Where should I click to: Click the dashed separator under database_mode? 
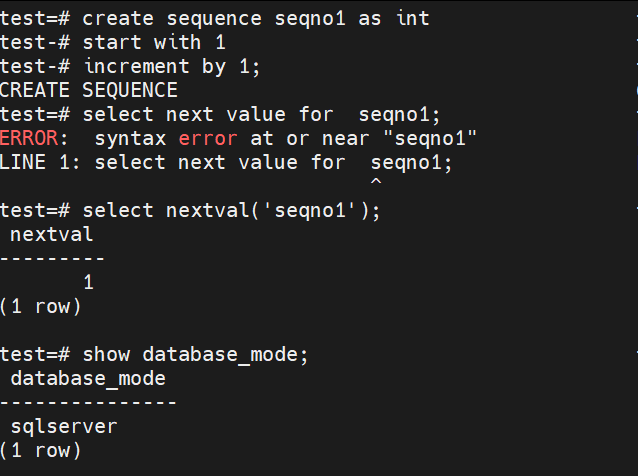[x=88, y=403]
